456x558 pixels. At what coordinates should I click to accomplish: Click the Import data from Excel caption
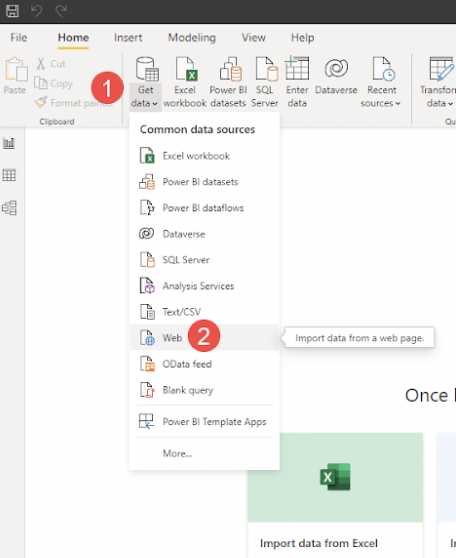pyautogui.click(x=319, y=543)
